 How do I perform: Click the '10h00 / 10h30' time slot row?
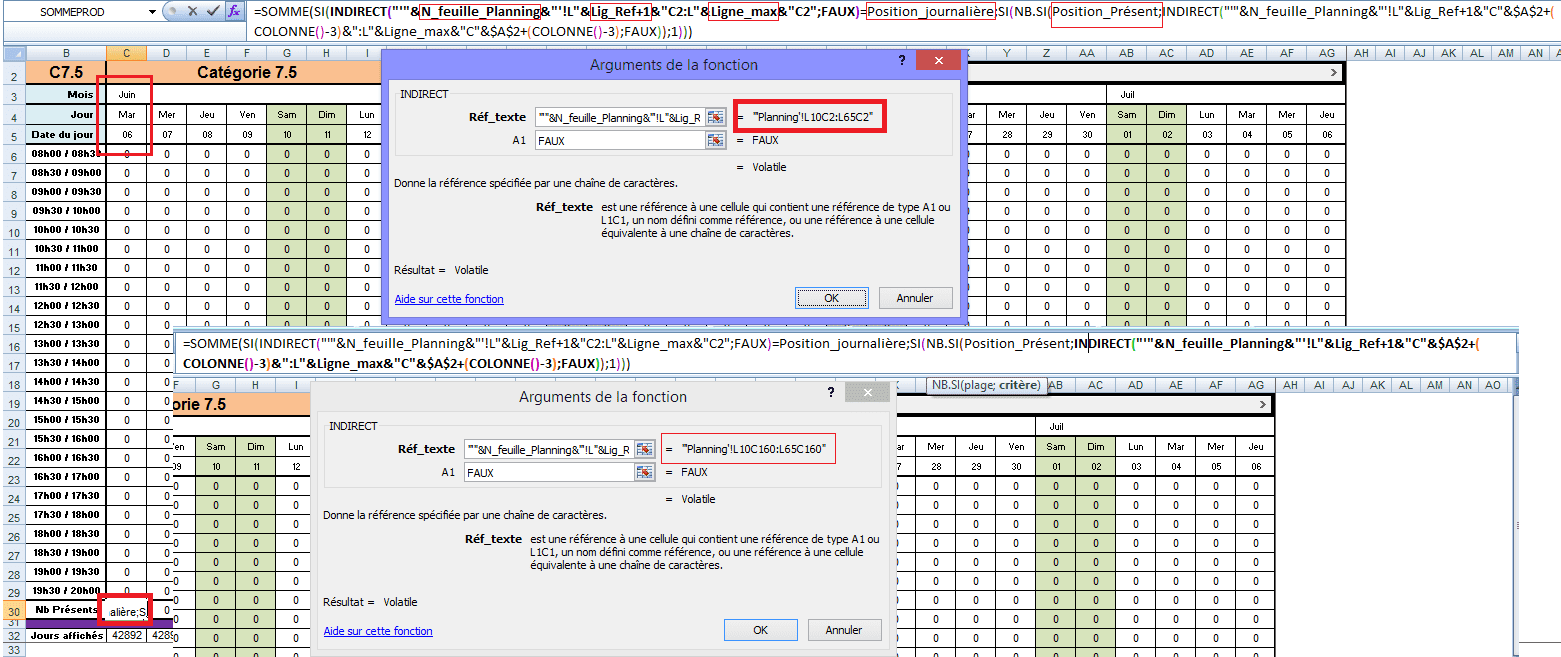66,229
